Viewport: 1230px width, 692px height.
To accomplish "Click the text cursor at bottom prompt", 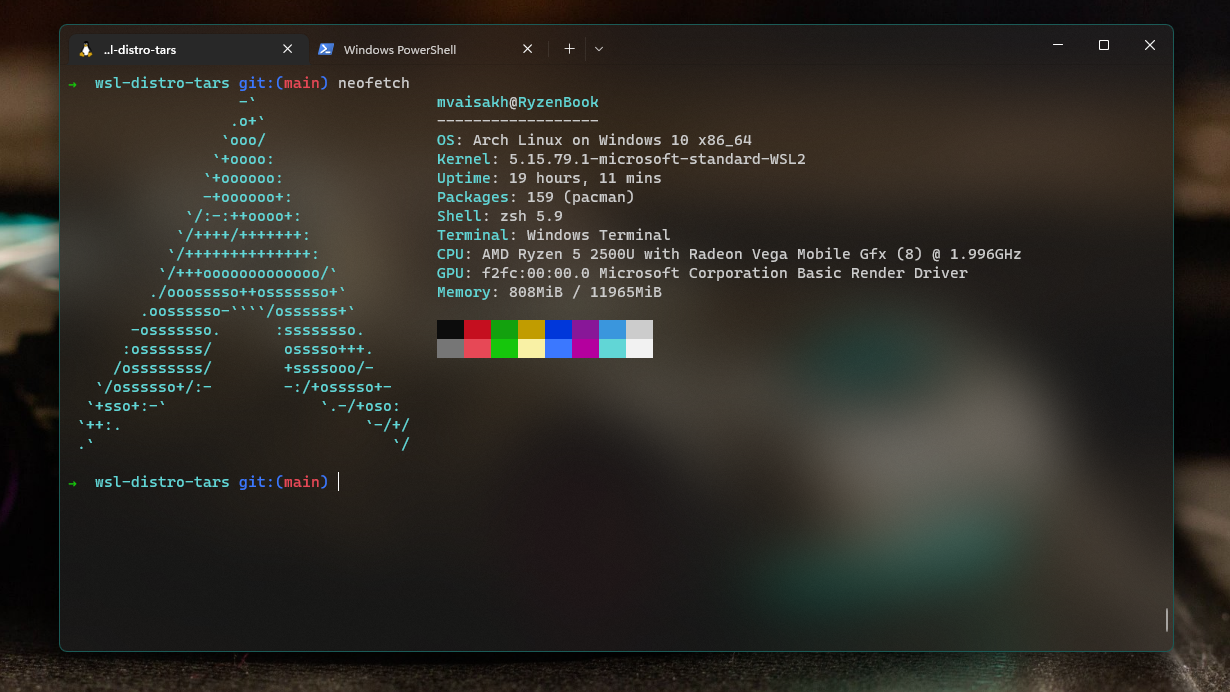I will pyautogui.click(x=339, y=482).
